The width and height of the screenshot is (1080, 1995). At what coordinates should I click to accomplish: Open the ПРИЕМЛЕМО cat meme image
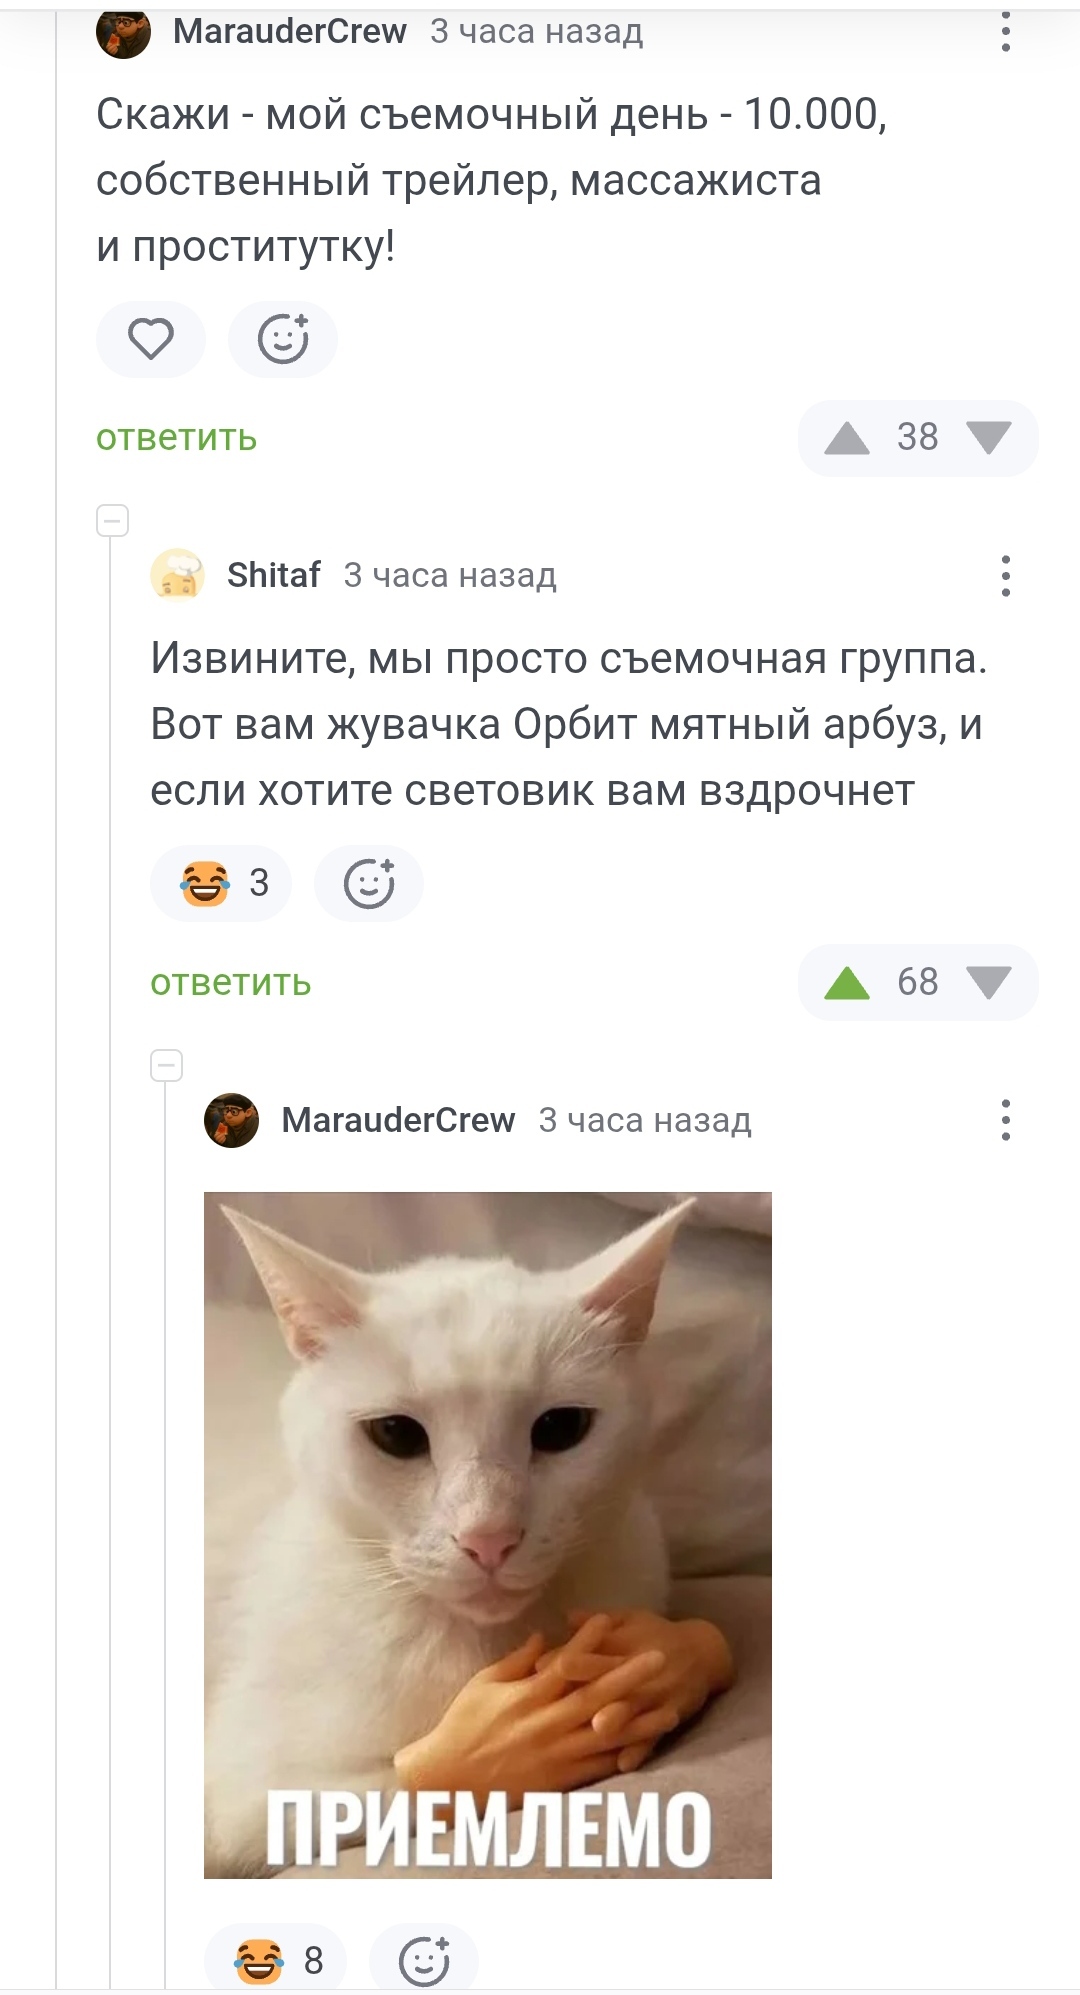(488, 1535)
